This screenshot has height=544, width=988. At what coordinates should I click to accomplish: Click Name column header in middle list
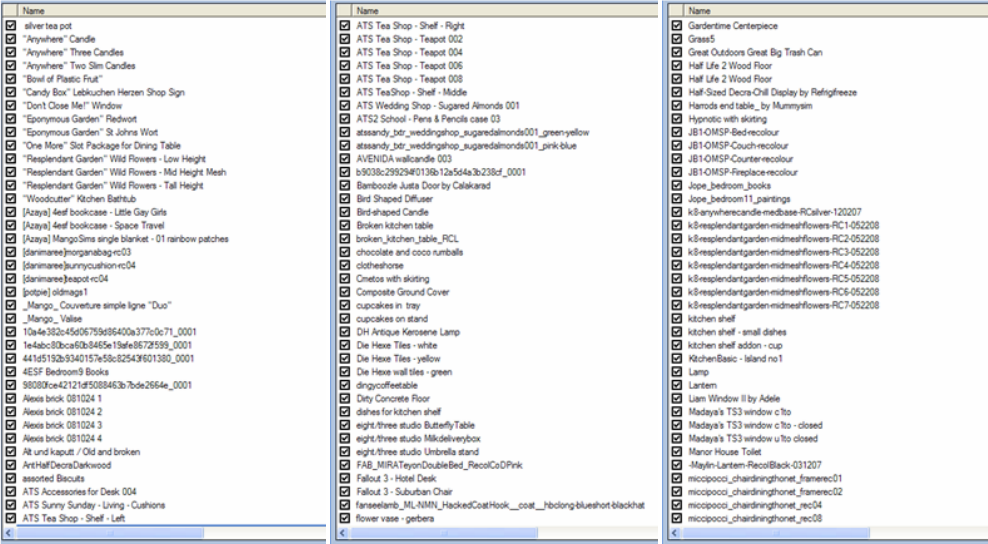pyautogui.click(x=505, y=11)
